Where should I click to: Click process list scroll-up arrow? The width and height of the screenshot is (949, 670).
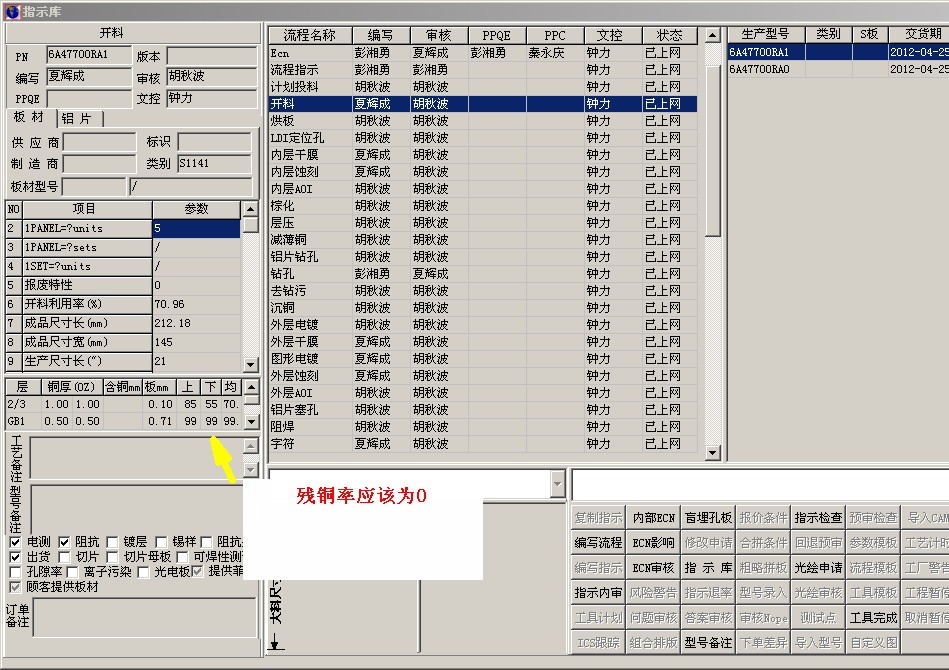tap(713, 36)
